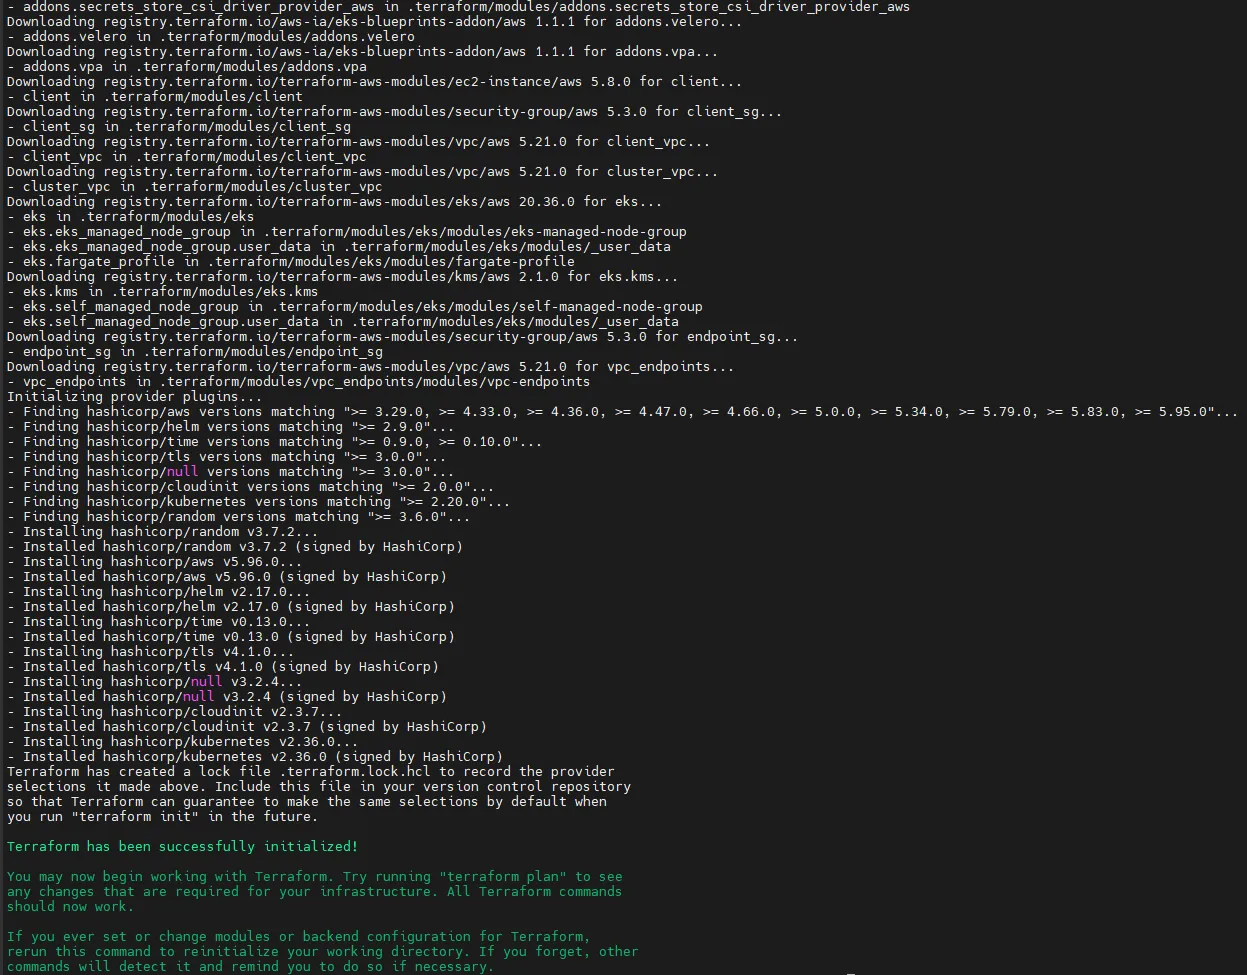
Task: Click the line 'Installing hashicorp/kubernetes v2.36.0...'
Action: pyautogui.click(x=183, y=742)
